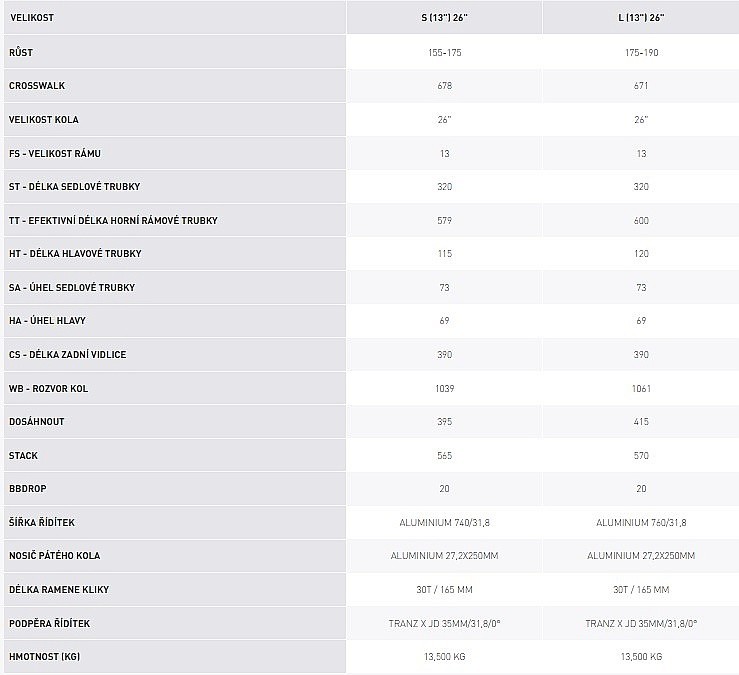The width and height of the screenshot is (739, 675).
Task: Select the L (13") 26" column header
Action: (641, 18)
